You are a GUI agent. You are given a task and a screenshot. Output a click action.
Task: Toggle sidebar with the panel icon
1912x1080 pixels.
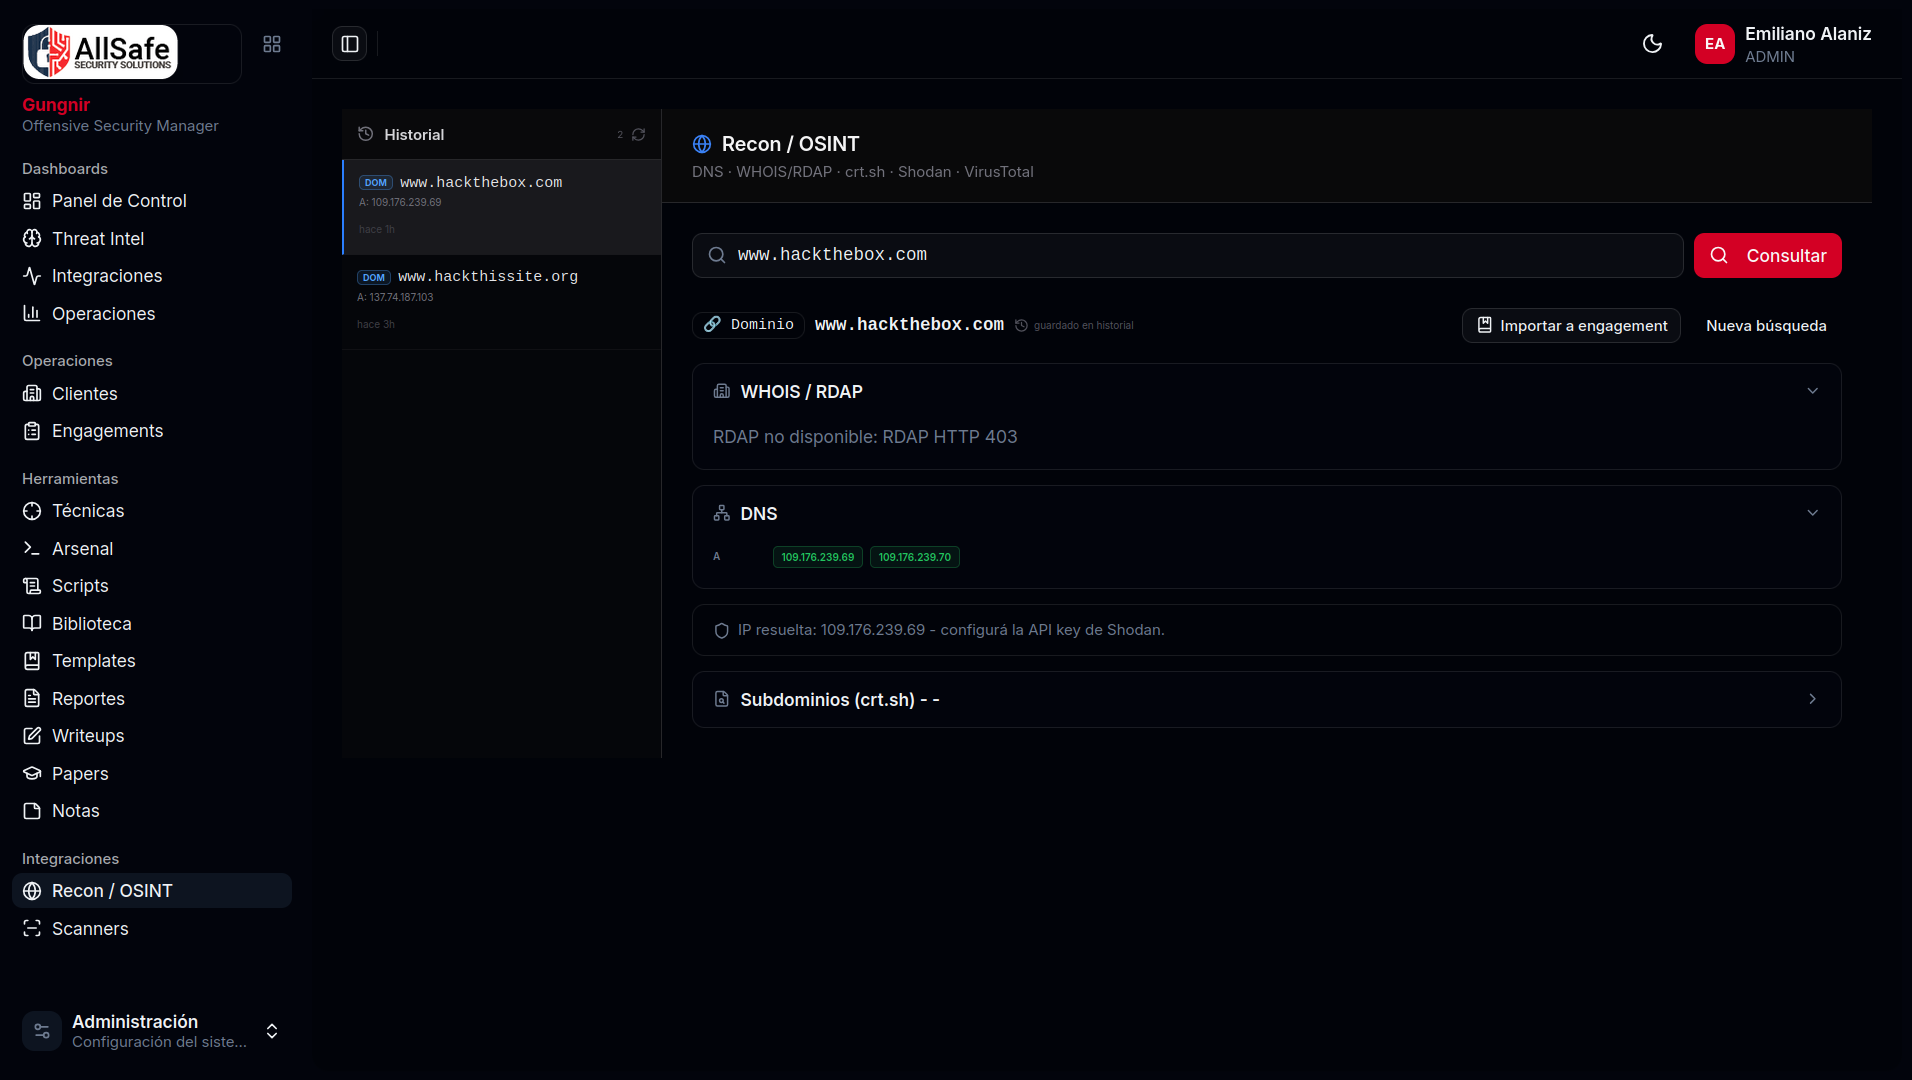(350, 44)
